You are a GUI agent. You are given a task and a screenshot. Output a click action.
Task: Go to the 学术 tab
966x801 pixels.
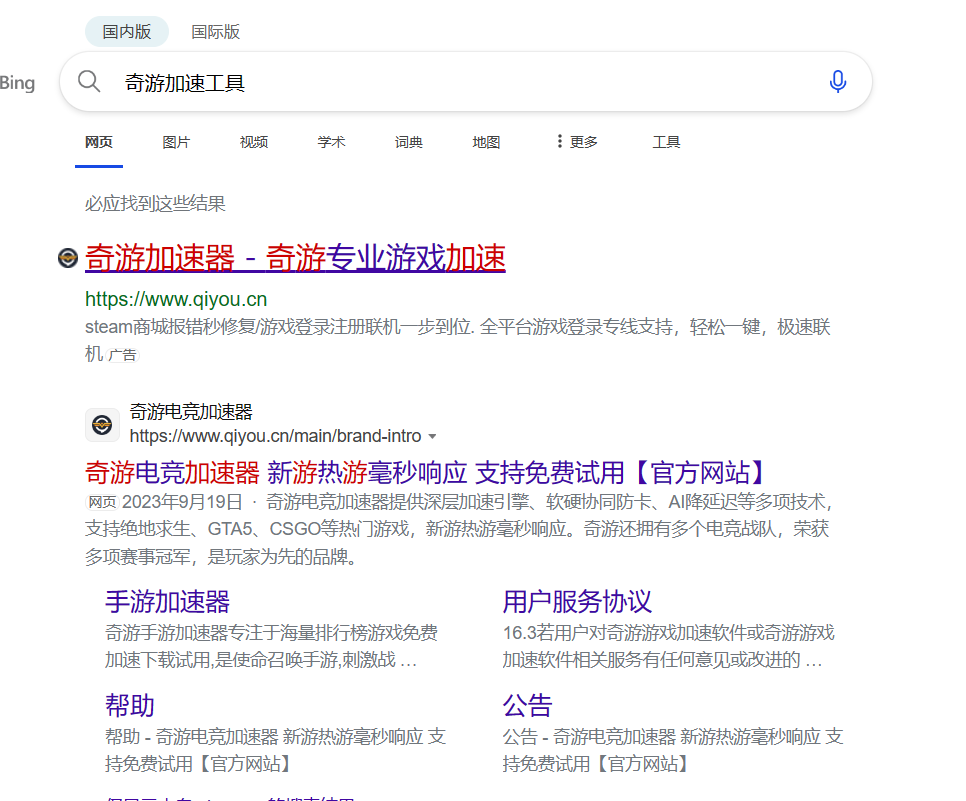pyautogui.click(x=331, y=142)
